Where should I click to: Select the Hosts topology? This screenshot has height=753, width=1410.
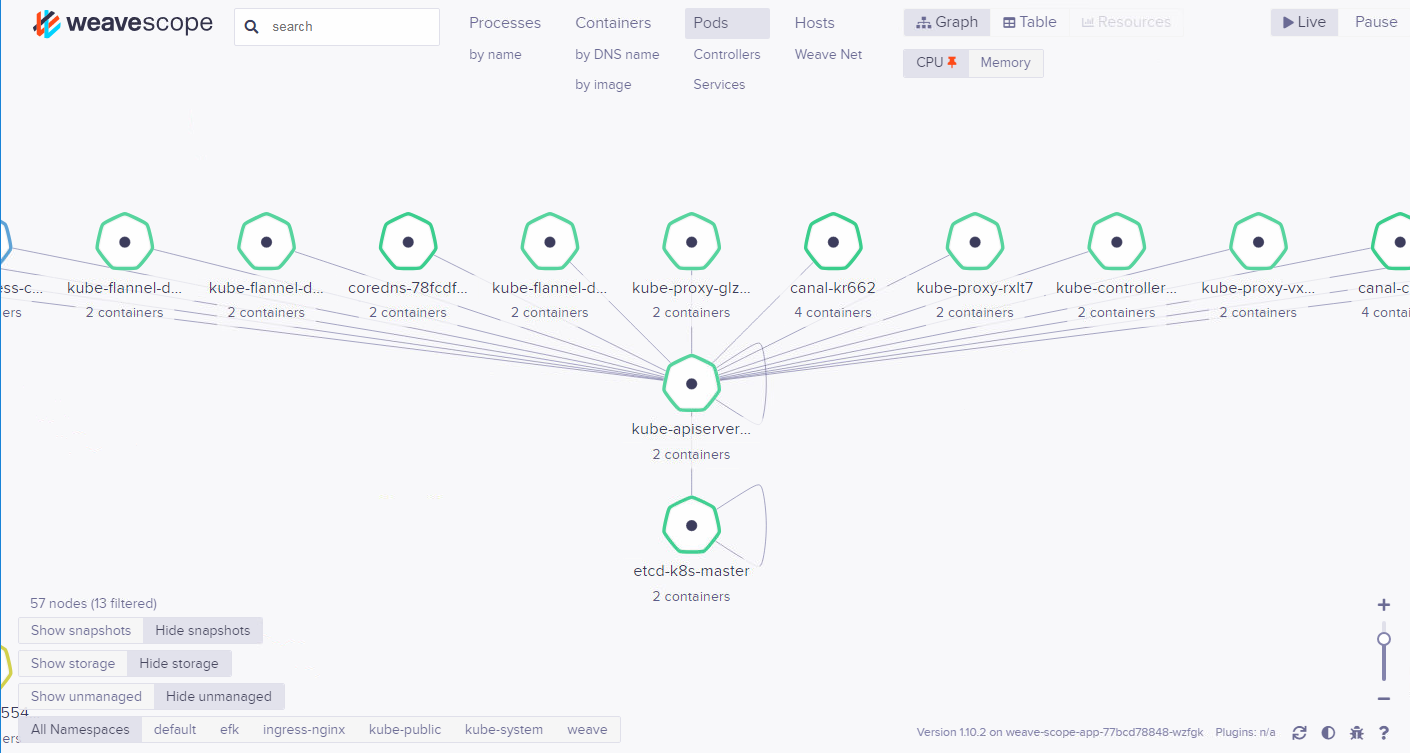click(814, 23)
